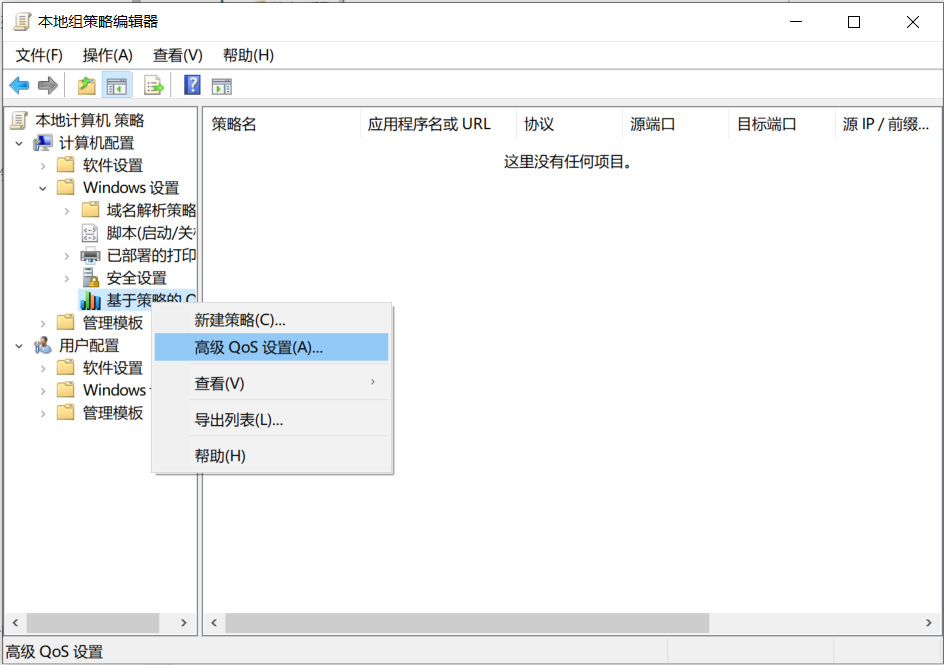The height and width of the screenshot is (665, 944).
Task: Open the 帮助(H) menu in the menu bar
Action: coord(248,55)
